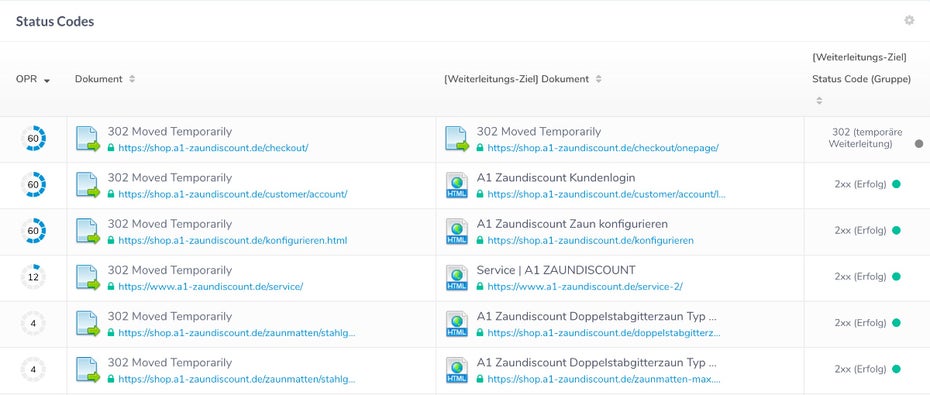Viewport: 930px width, 395px height.
Task: Sort the Status Code (Gruppe) column
Action: click(x=819, y=101)
